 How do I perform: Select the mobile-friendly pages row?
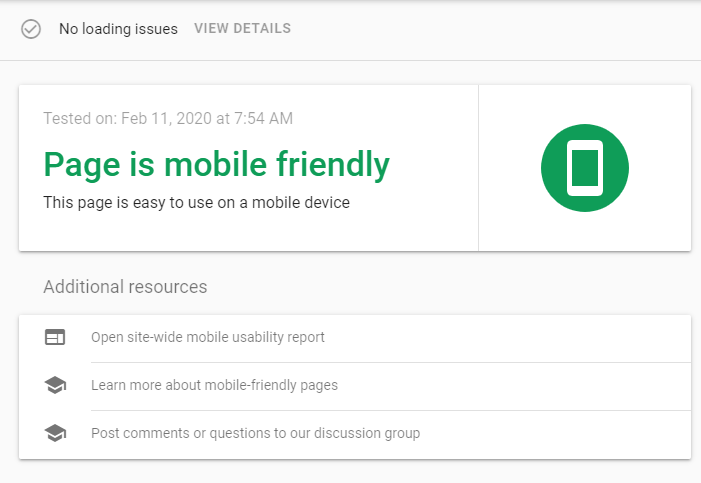(355, 386)
